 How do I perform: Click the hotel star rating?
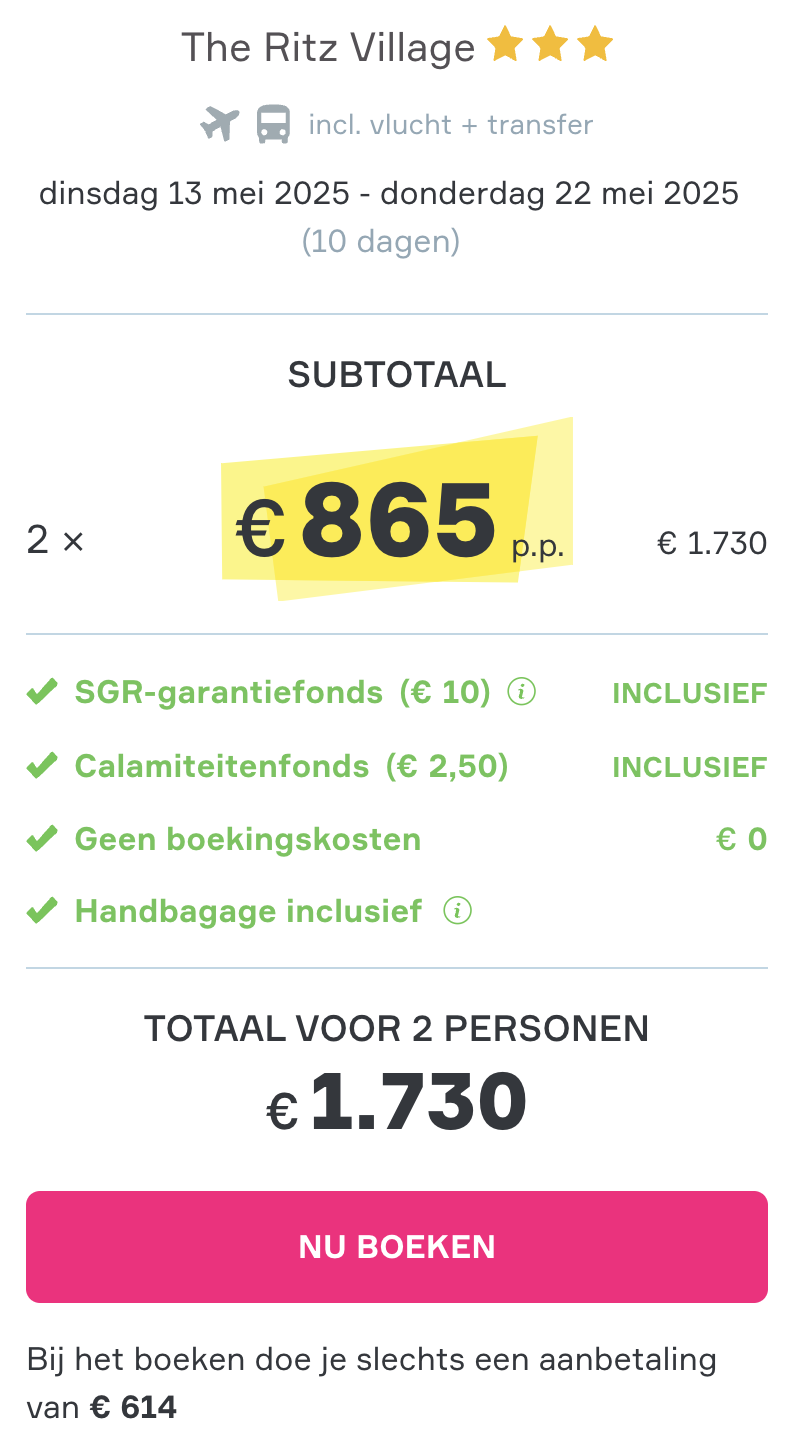point(549,45)
